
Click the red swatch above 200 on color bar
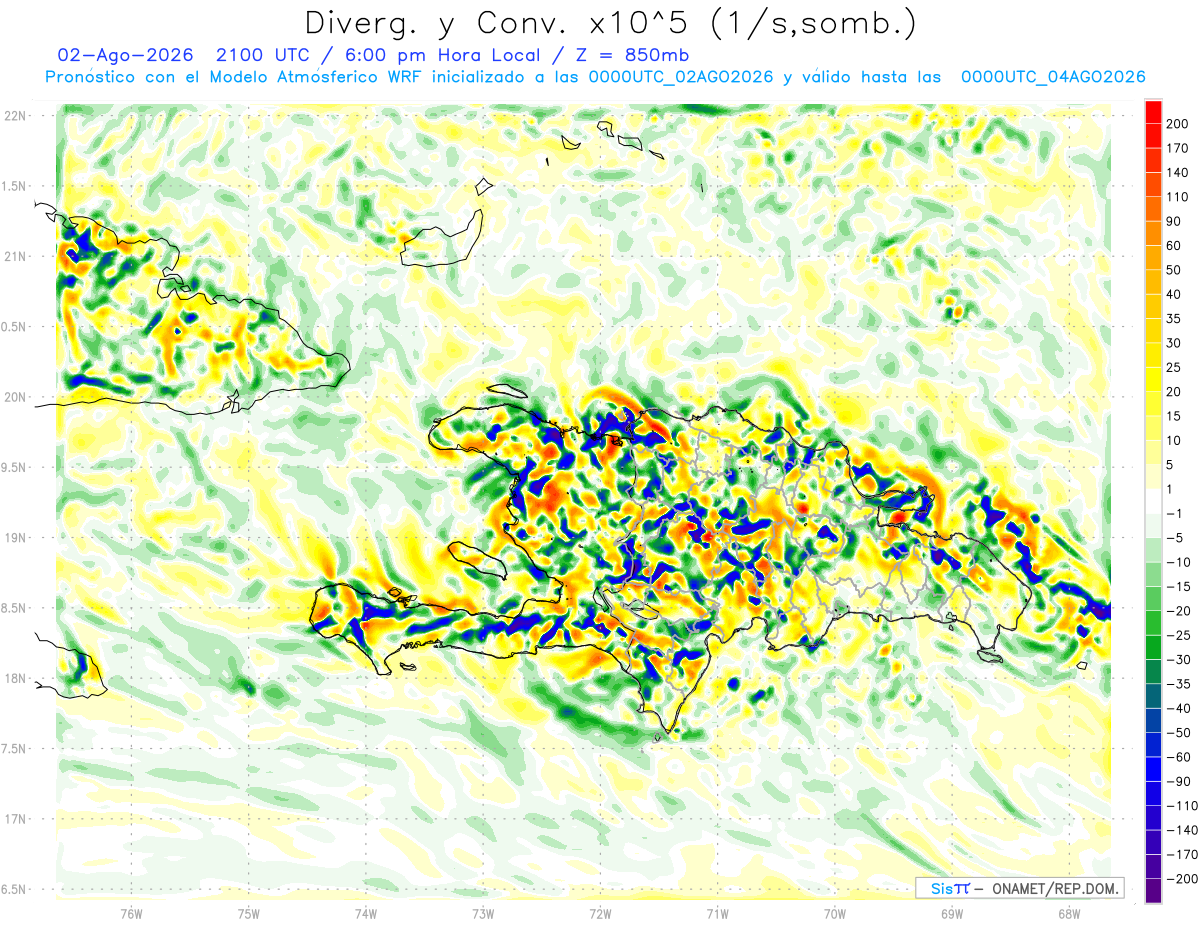(1153, 112)
